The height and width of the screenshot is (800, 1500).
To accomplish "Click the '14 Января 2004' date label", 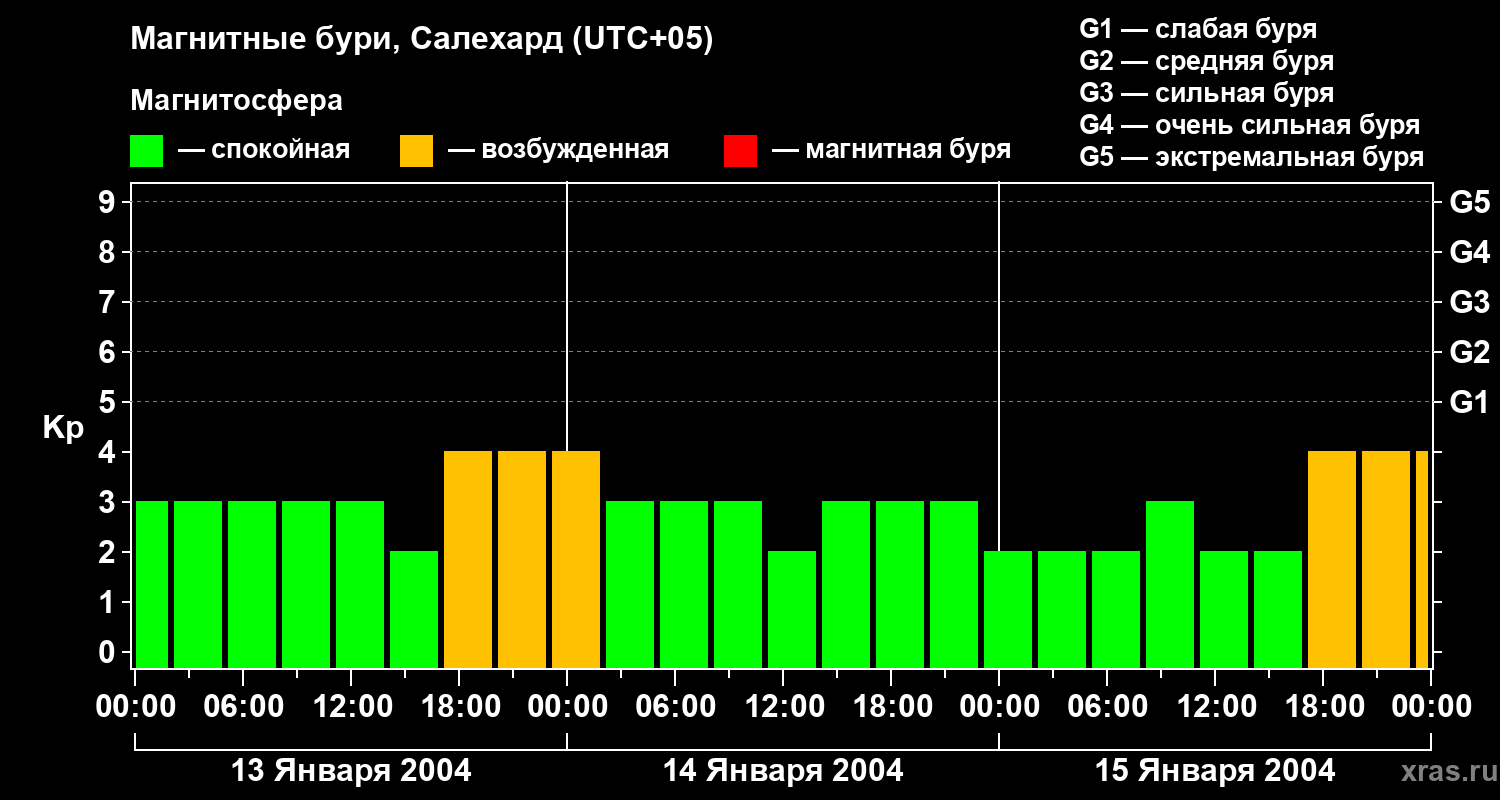I will pos(783,771).
